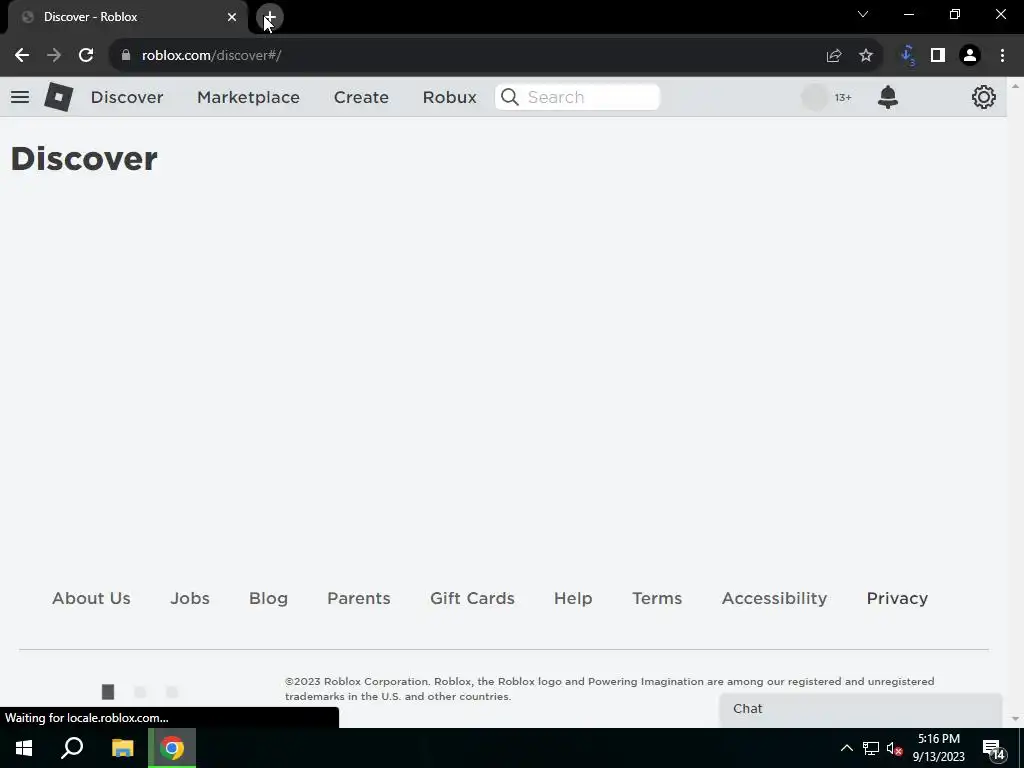The height and width of the screenshot is (768, 1024).
Task: Show hidden system tray icons
Action: click(846, 748)
